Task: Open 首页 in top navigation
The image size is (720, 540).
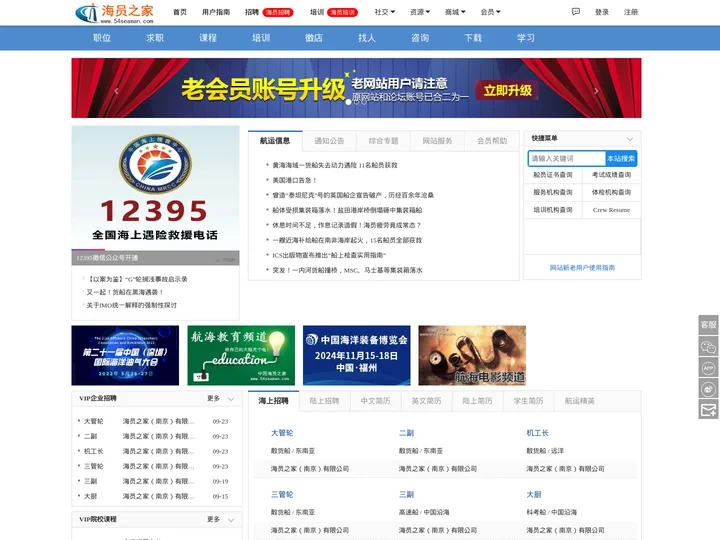Action: (x=180, y=12)
